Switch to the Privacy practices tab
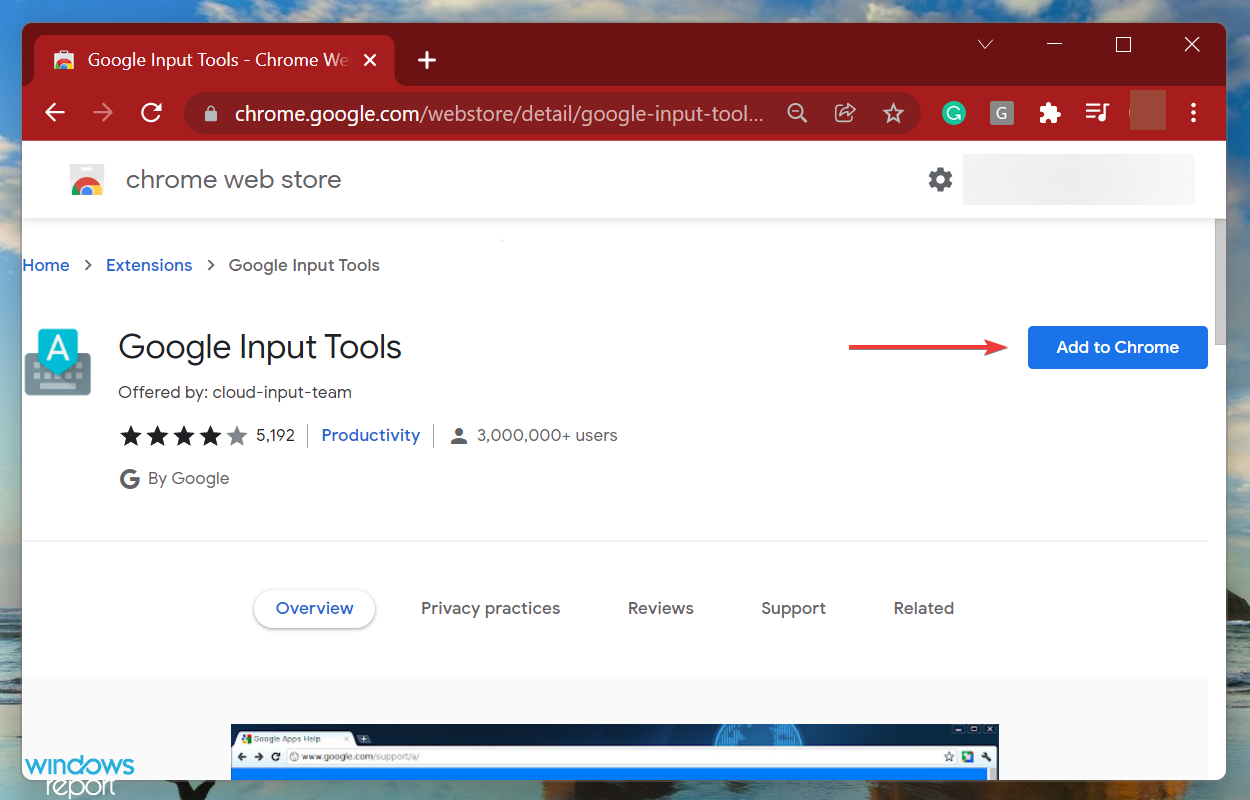This screenshot has width=1250, height=800. [x=490, y=608]
